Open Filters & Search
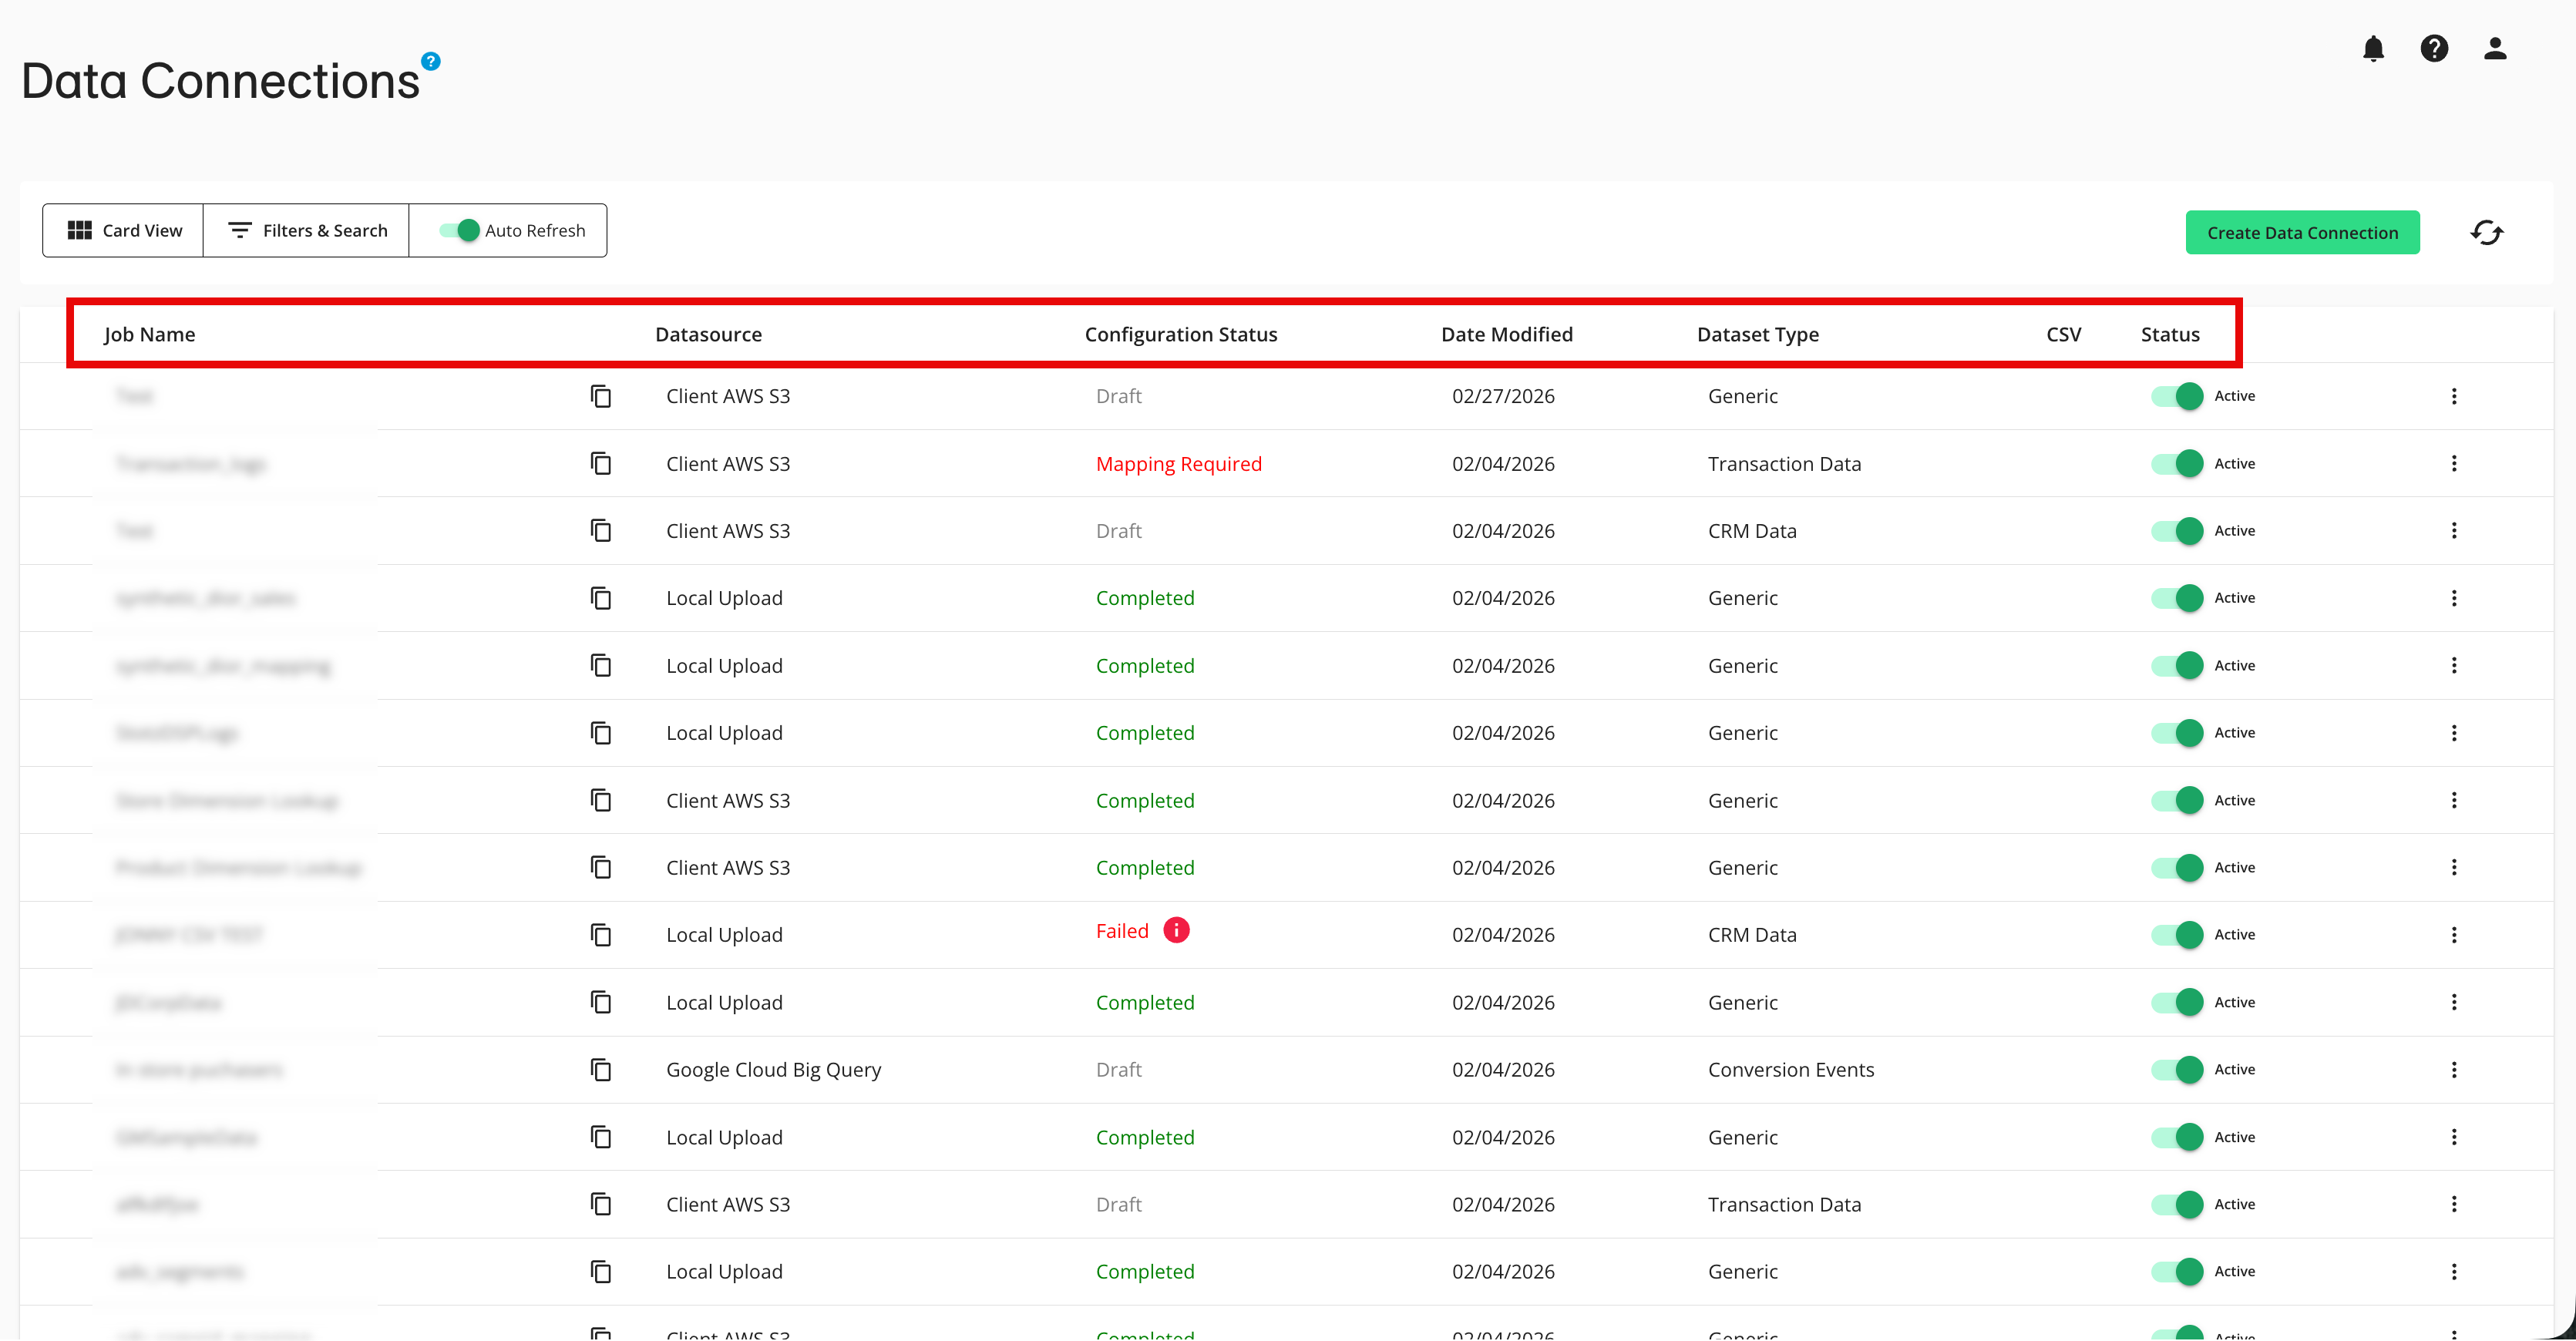This screenshot has height=1341, width=2576. point(306,230)
